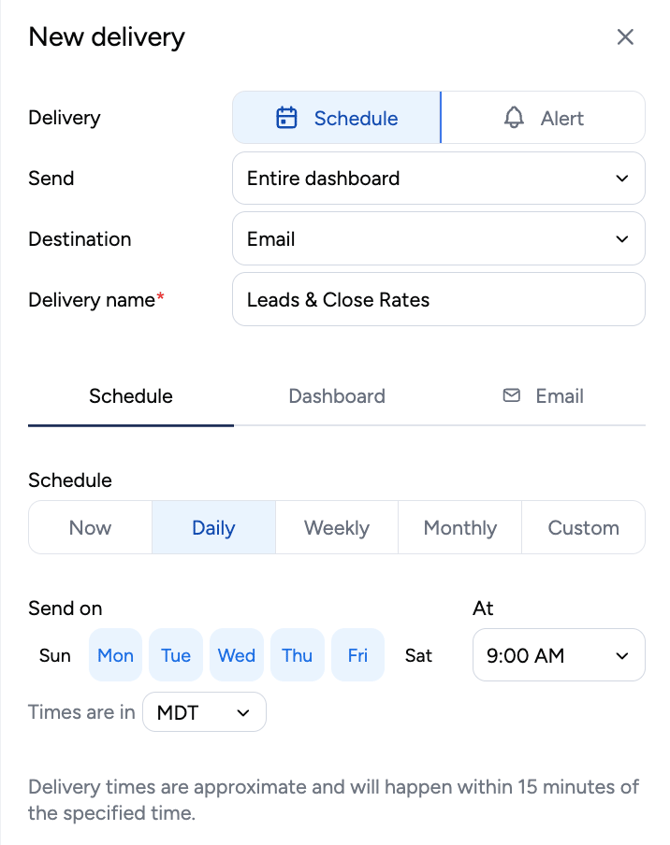Select the Monthly schedule option
Screen dimensions: 670x845
click(x=460, y=528)
